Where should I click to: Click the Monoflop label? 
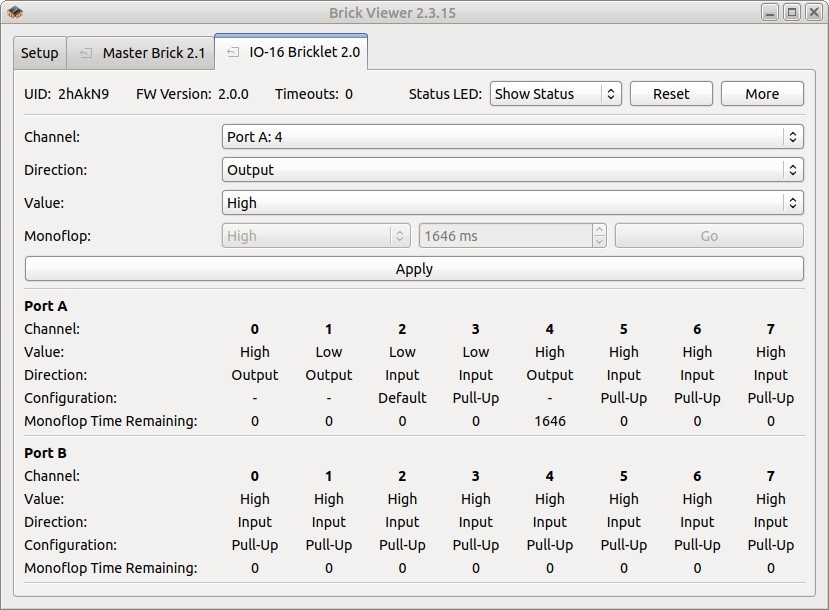pyautogui.click(x=57, y=236)
